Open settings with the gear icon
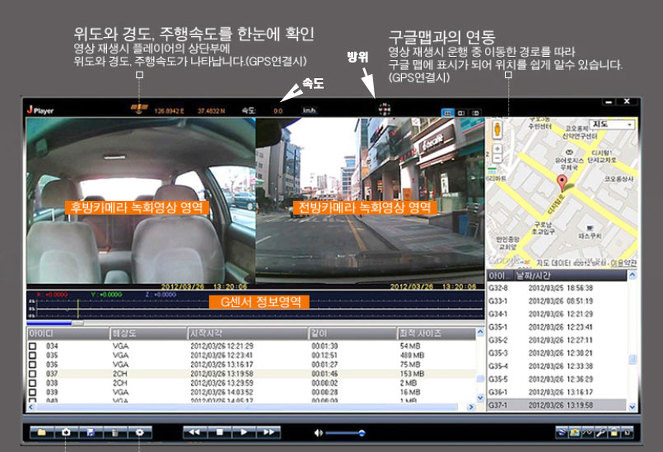The height and width of the screenshot is (452, 663). 140,433
